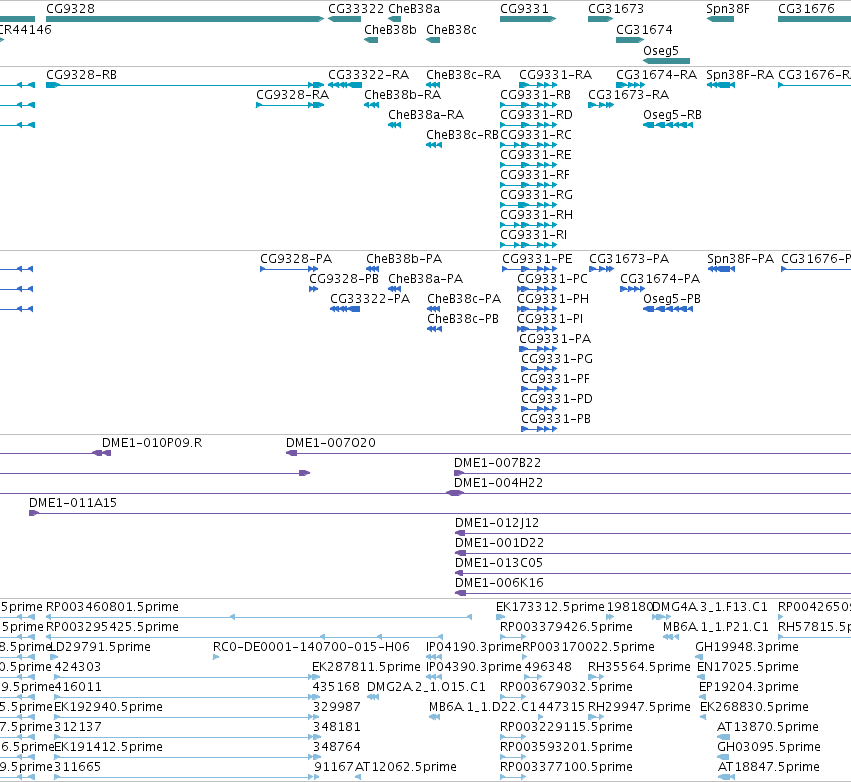Click the DME1-001D22 clone label
Viewport: 851px width, 782px height.
click(x=499, y=543)
